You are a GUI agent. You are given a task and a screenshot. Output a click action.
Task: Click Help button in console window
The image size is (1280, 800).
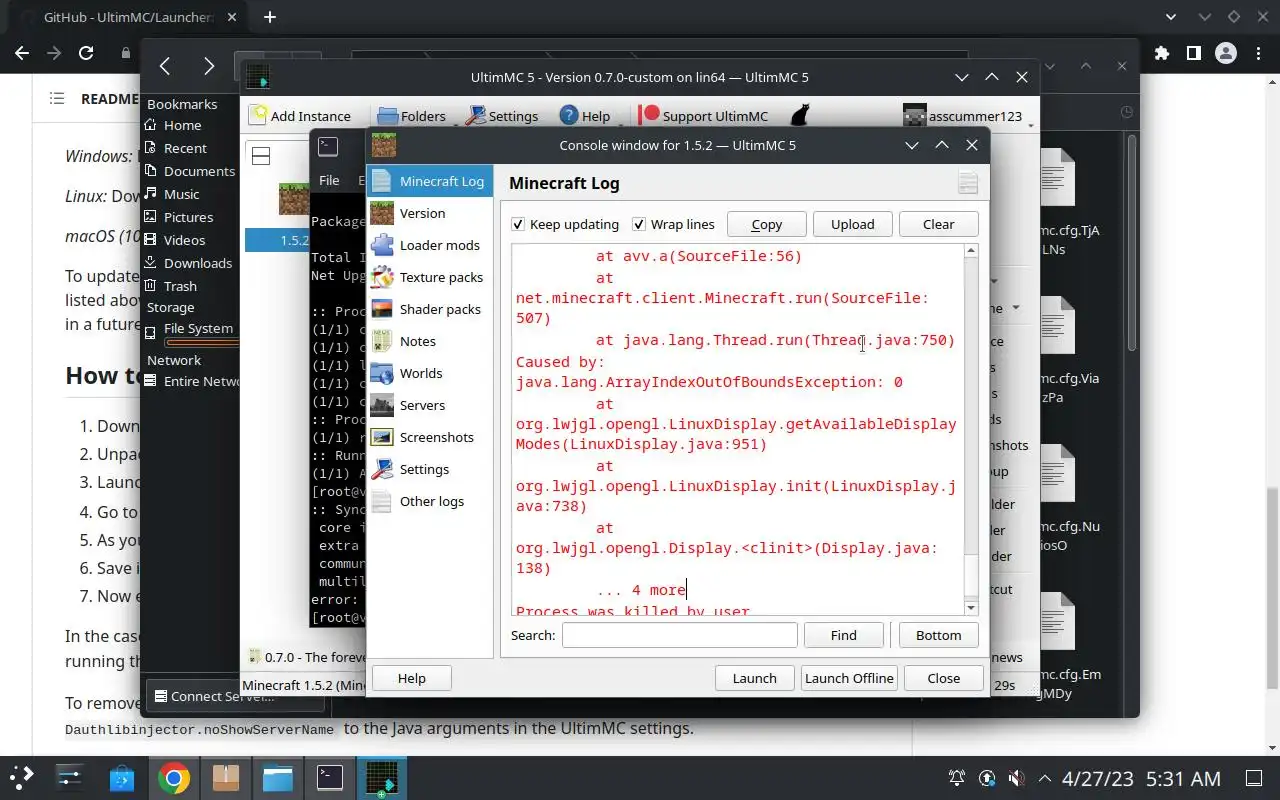(x=412, y=678)
